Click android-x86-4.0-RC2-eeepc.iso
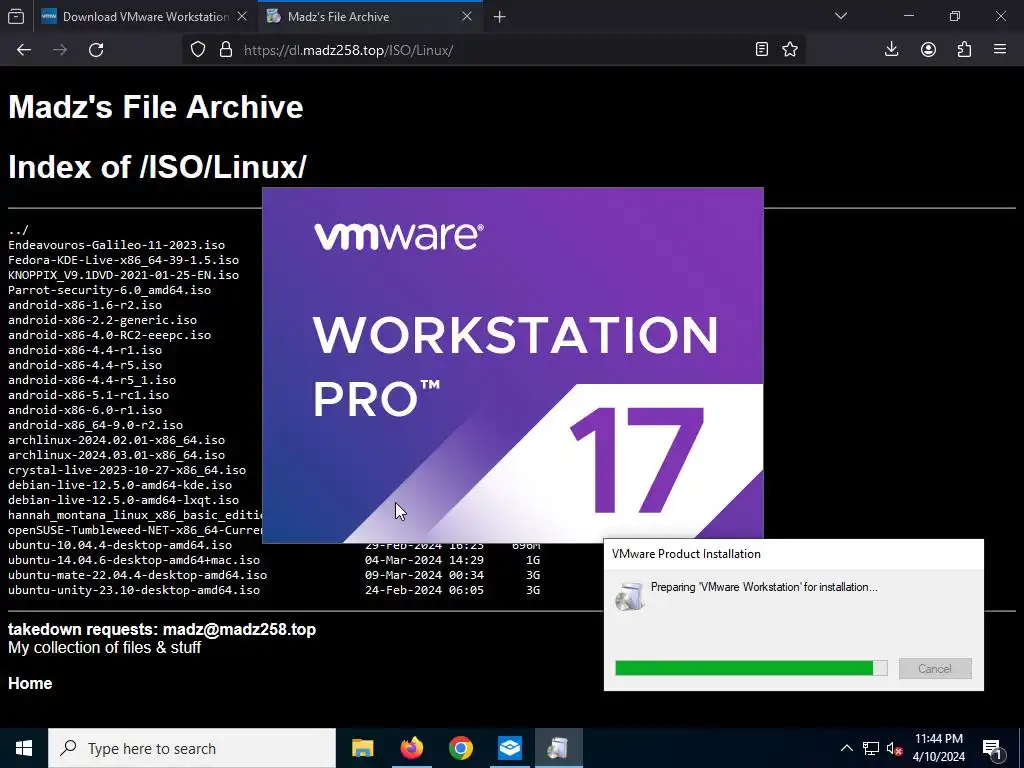Screen dimensions: 1024x768 click(x=109, y=335)
